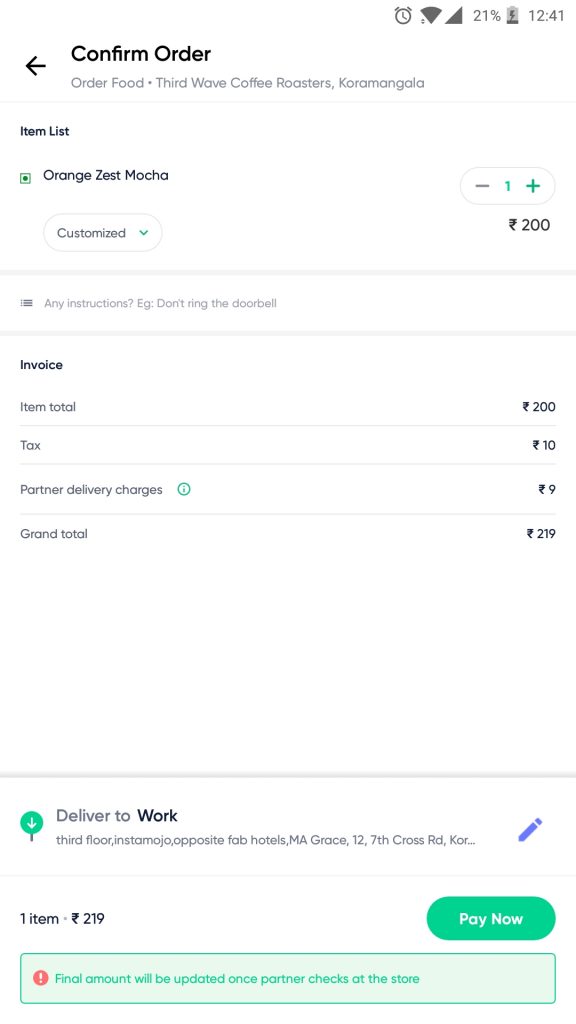Open the instructions list icon
Viewport: 576px width, 1024px height.
point(26,303)
